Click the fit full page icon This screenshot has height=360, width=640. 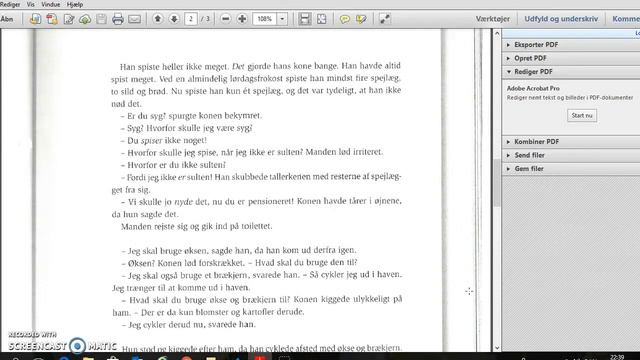click(x=322, y=19)
